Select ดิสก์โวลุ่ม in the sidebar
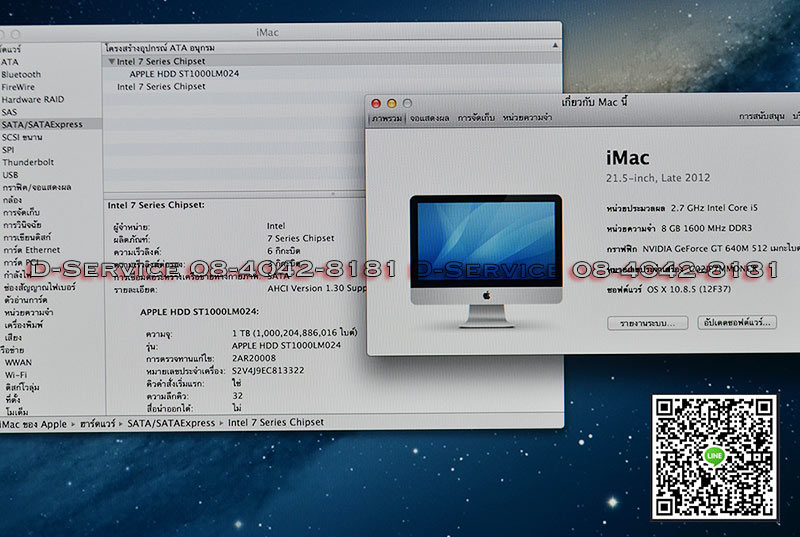Screen dimensions: 800x537 22,388
